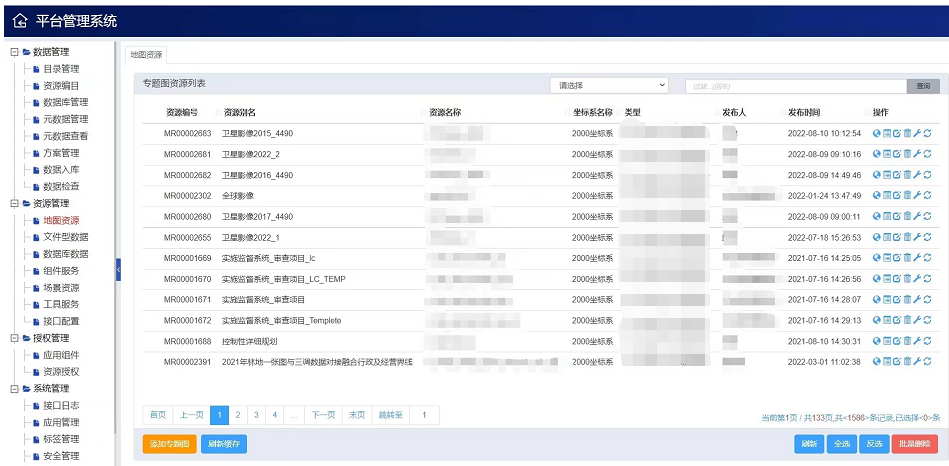Click edit icon for MR00002391 row
949x466 pixels.
point(897,361)
